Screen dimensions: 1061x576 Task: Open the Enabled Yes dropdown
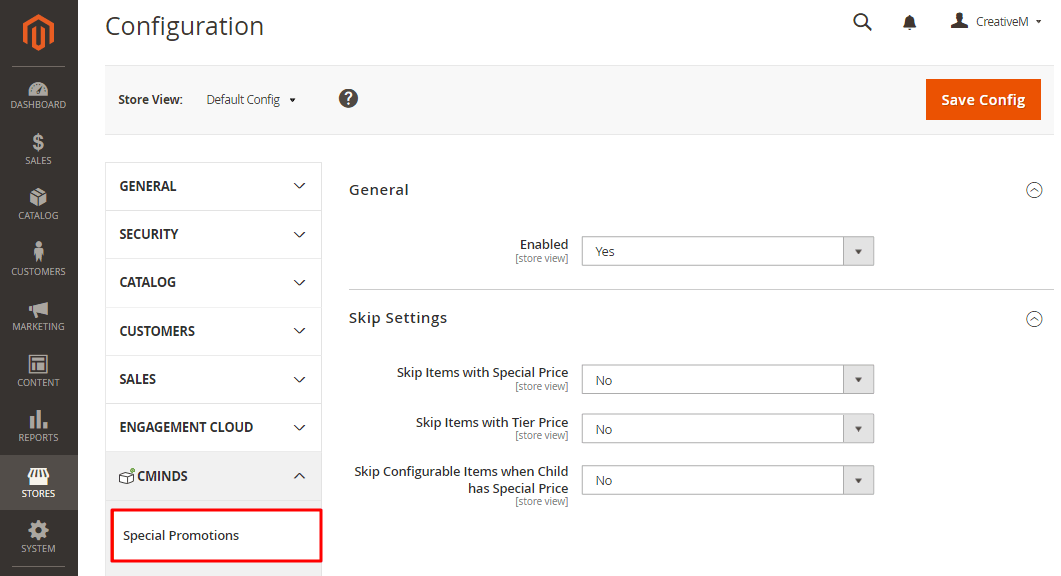click(727, 251)
